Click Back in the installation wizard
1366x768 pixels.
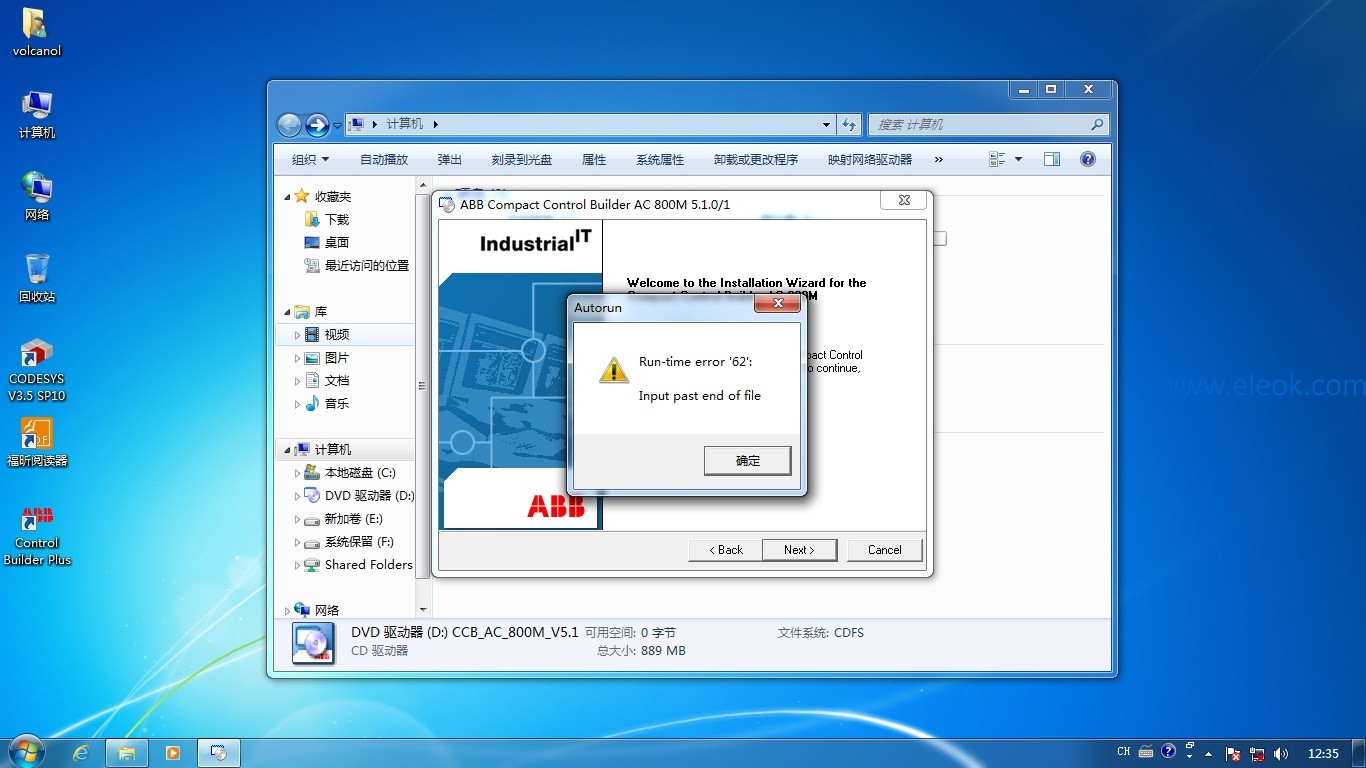[725, 550]
